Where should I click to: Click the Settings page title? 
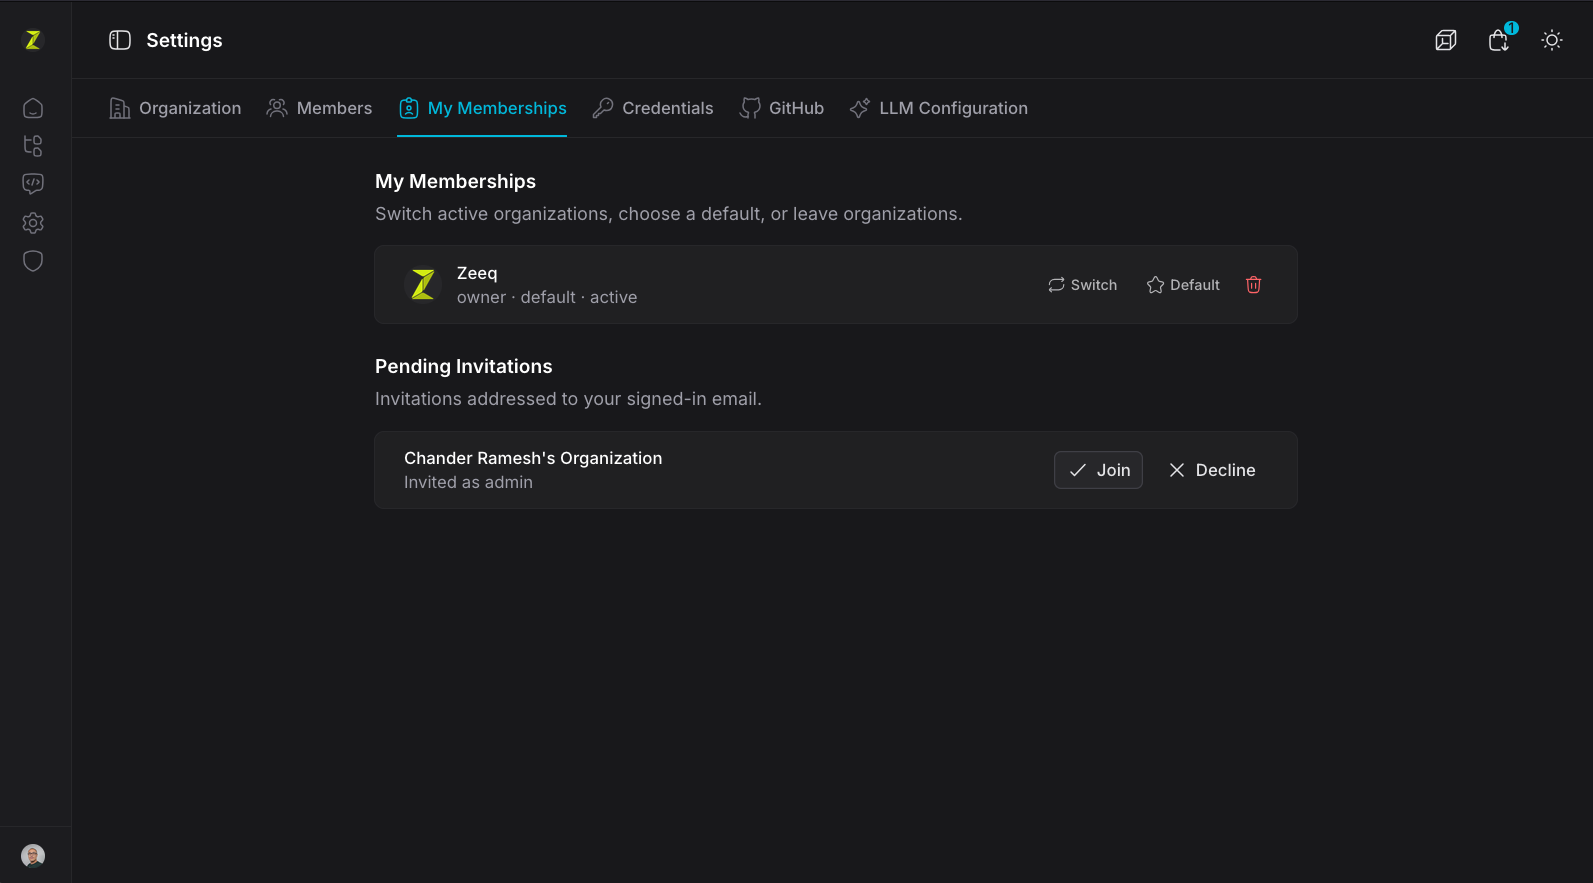[x=185, y=40]
